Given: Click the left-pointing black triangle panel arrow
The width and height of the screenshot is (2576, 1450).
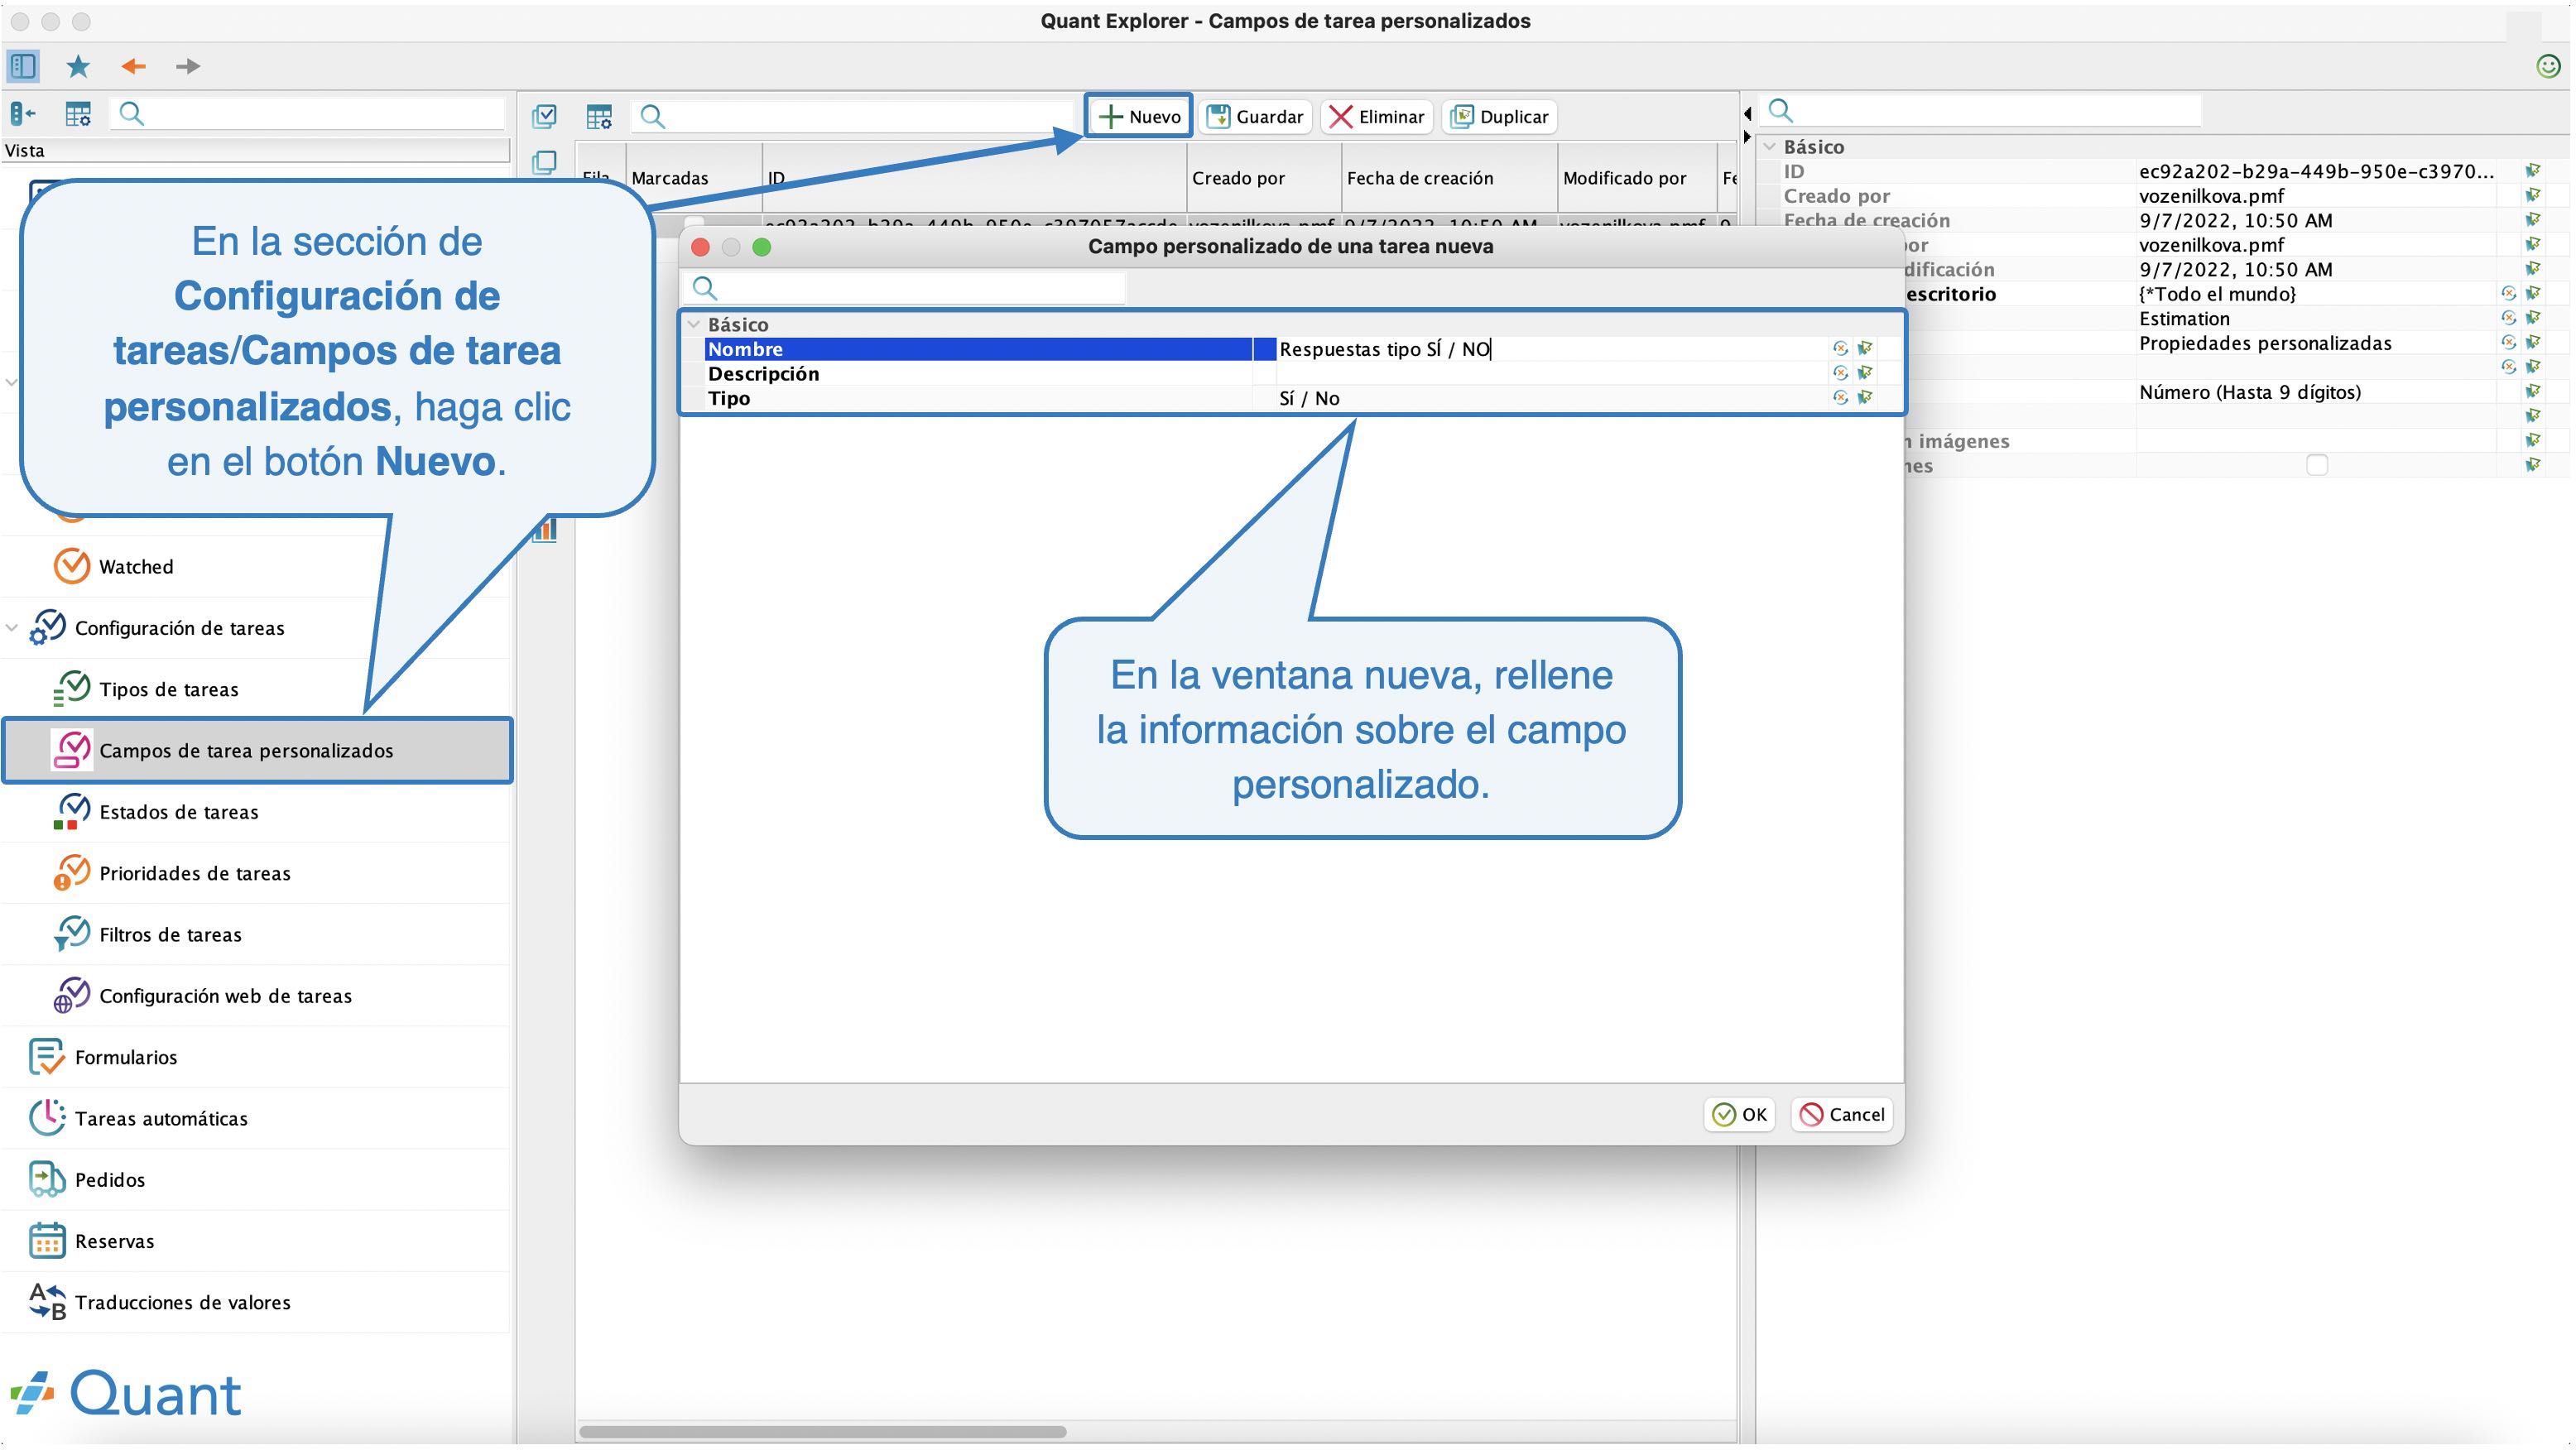Looking at the screenshot, I should (1747, 113).
